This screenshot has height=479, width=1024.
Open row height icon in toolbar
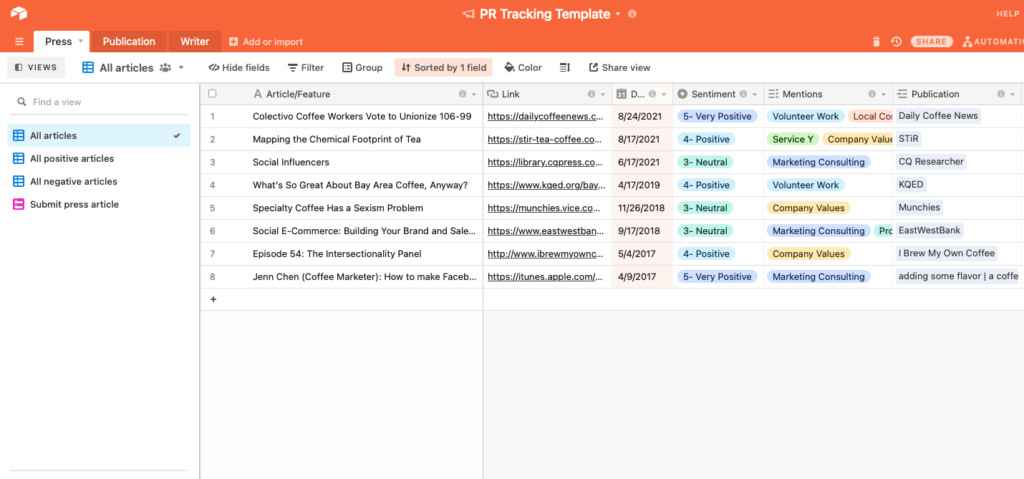(x=565, y=67)
